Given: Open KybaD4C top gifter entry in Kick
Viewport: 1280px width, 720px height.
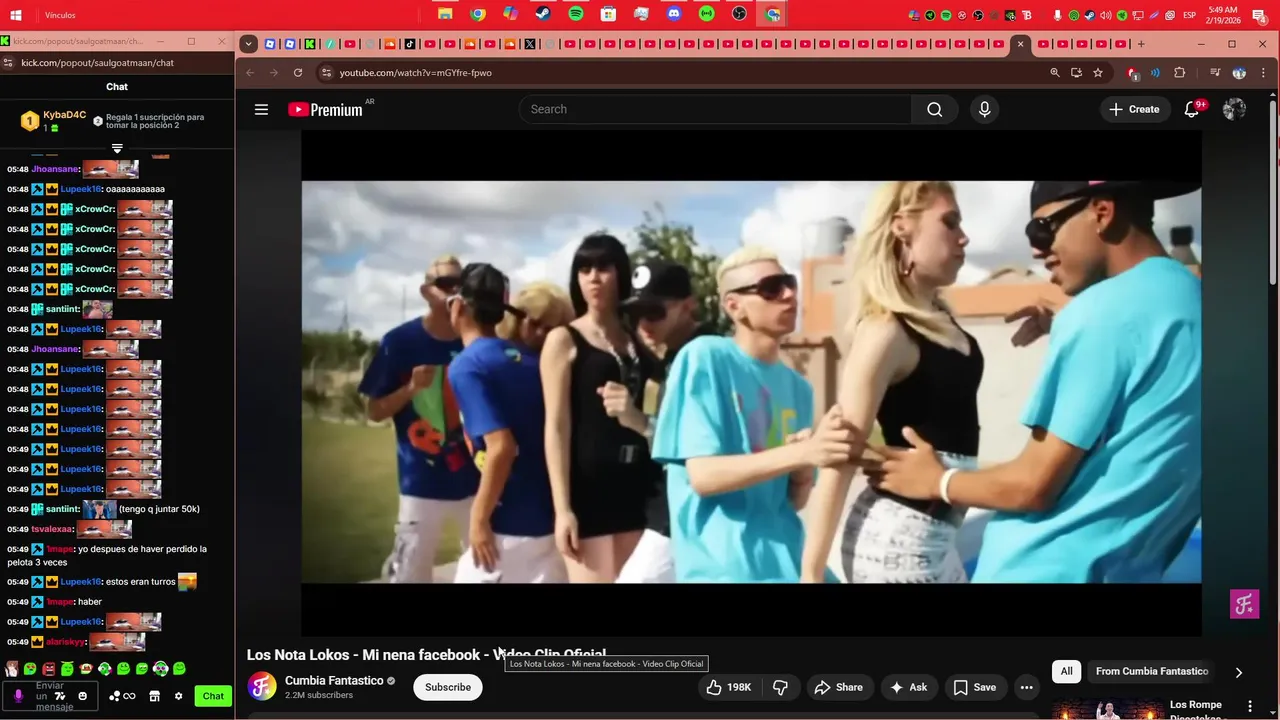Looking at the screenshot, I should (x=52, y=121).
